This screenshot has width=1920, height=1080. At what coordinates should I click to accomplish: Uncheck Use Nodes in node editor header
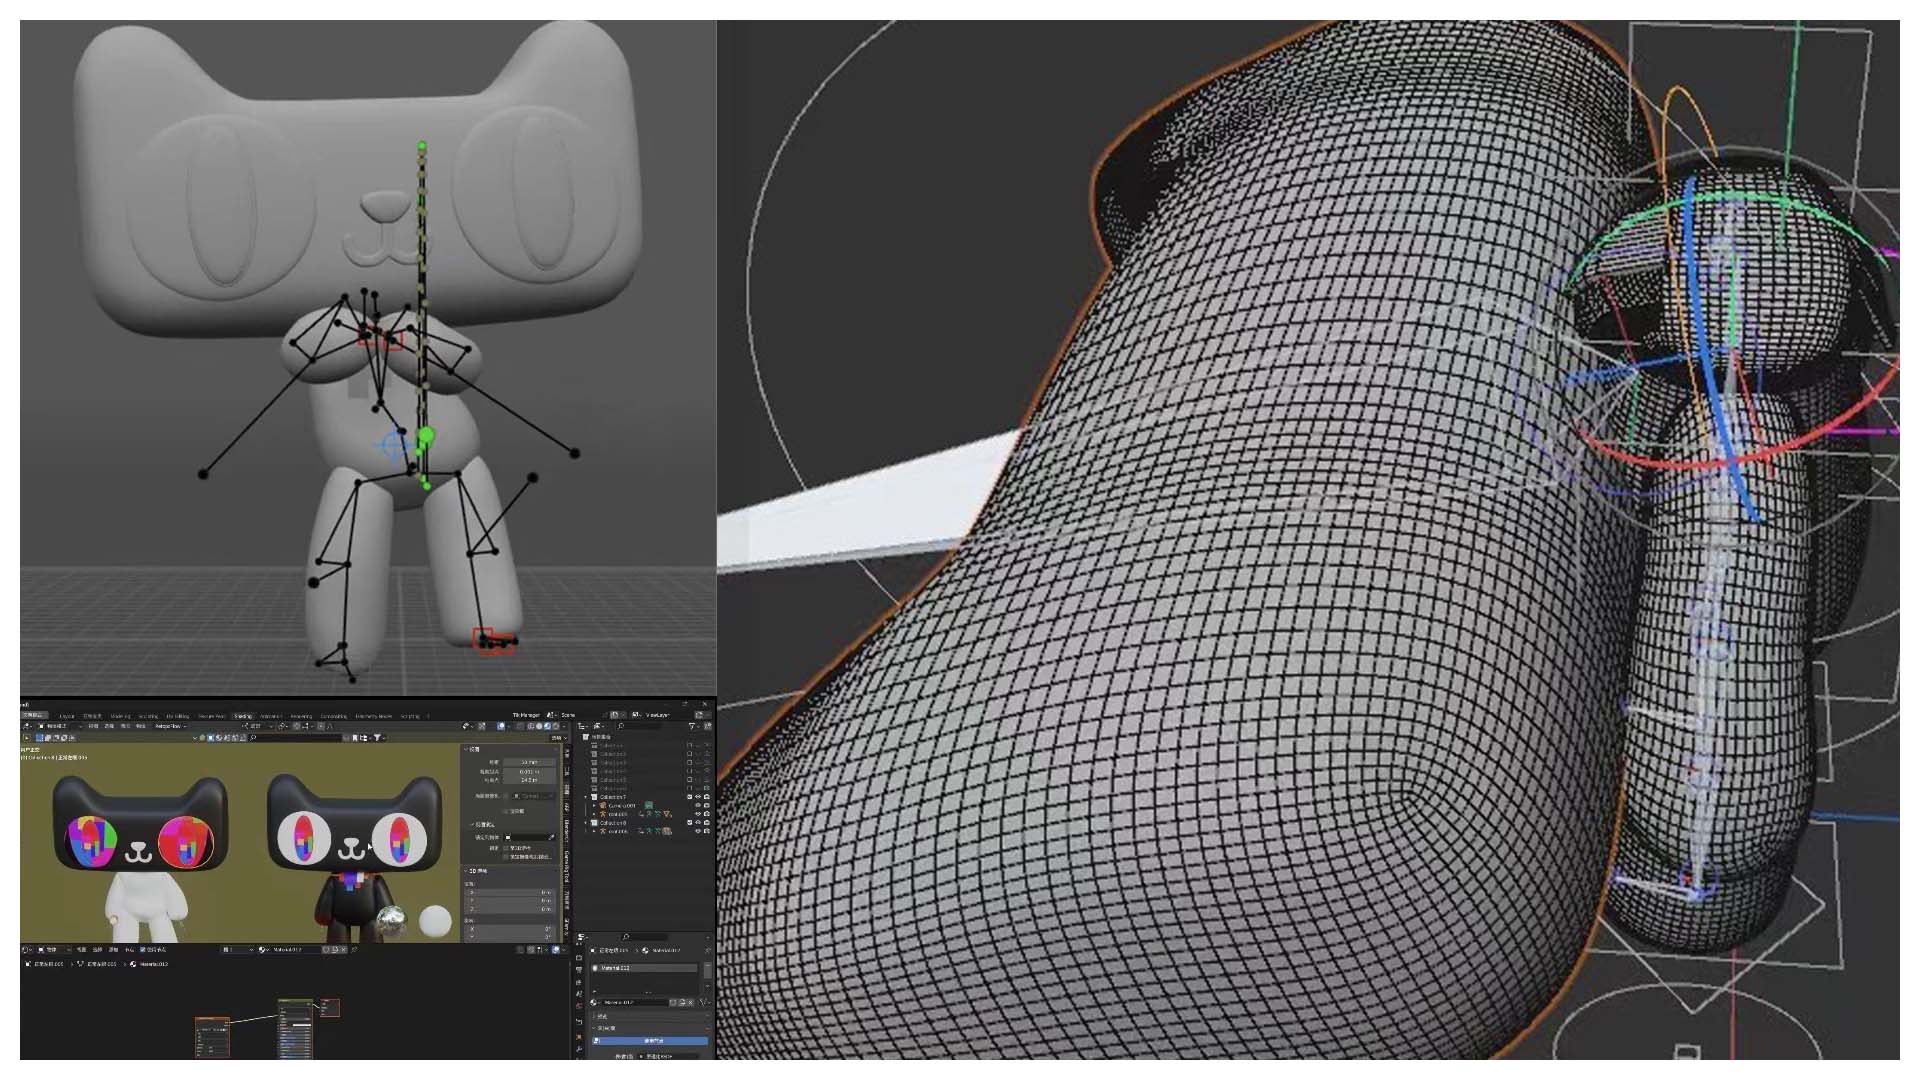pyautogui.click(x=142, y=949)
